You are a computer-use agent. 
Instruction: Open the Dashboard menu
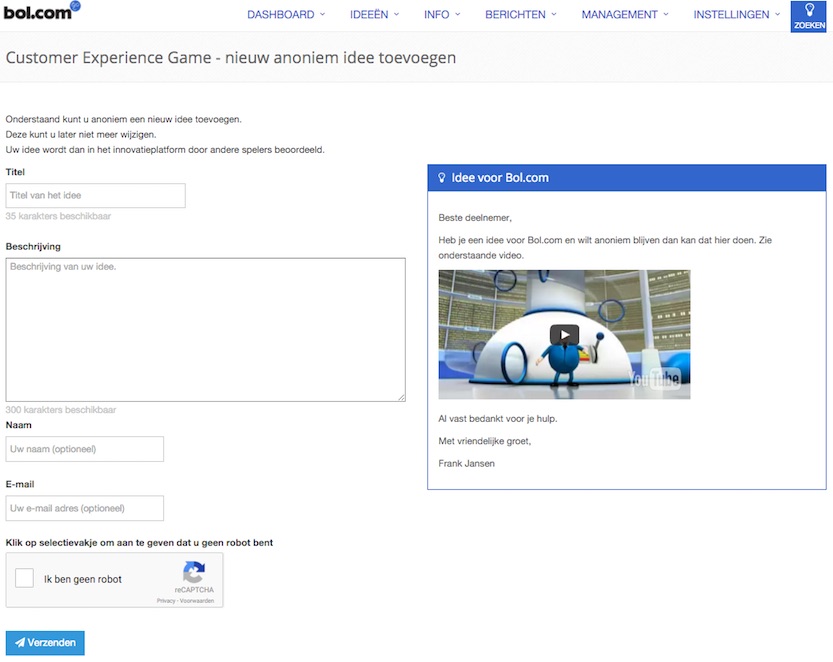click(x=286, y=15)
